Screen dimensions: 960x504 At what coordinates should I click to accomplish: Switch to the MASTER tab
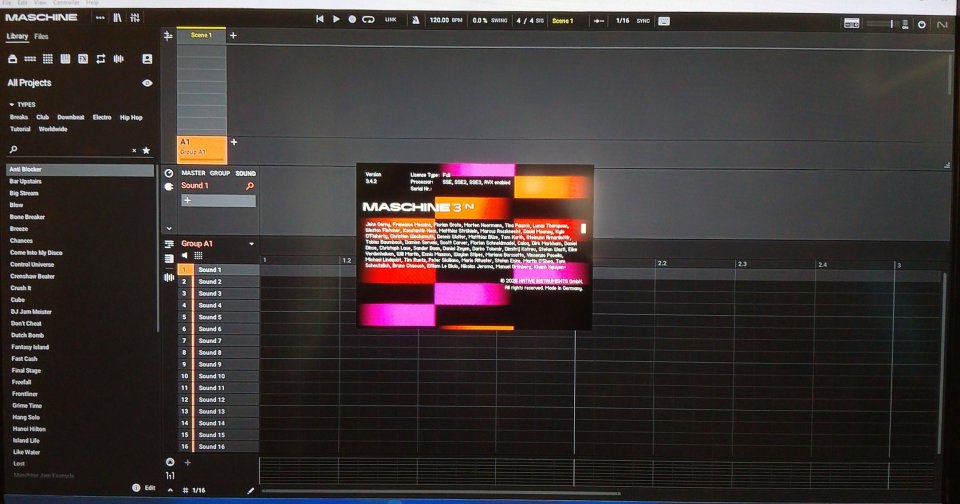click(x=193, y=173)
